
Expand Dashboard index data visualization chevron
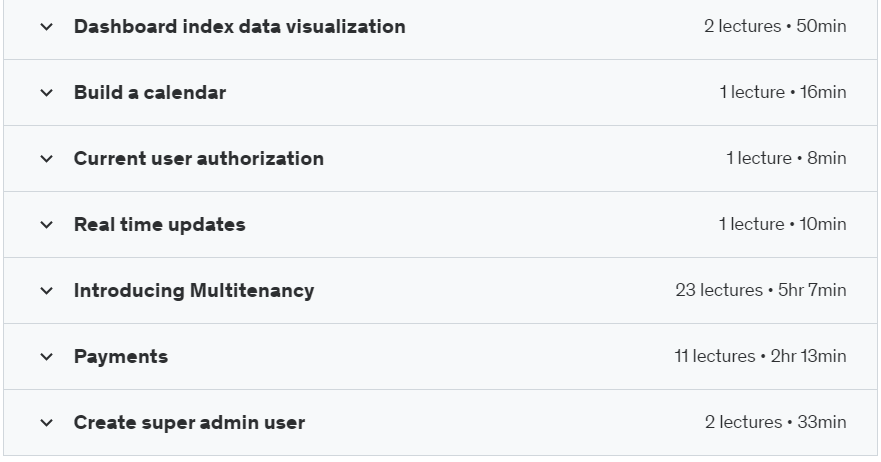pyautogui.click(x=47, y=26)
